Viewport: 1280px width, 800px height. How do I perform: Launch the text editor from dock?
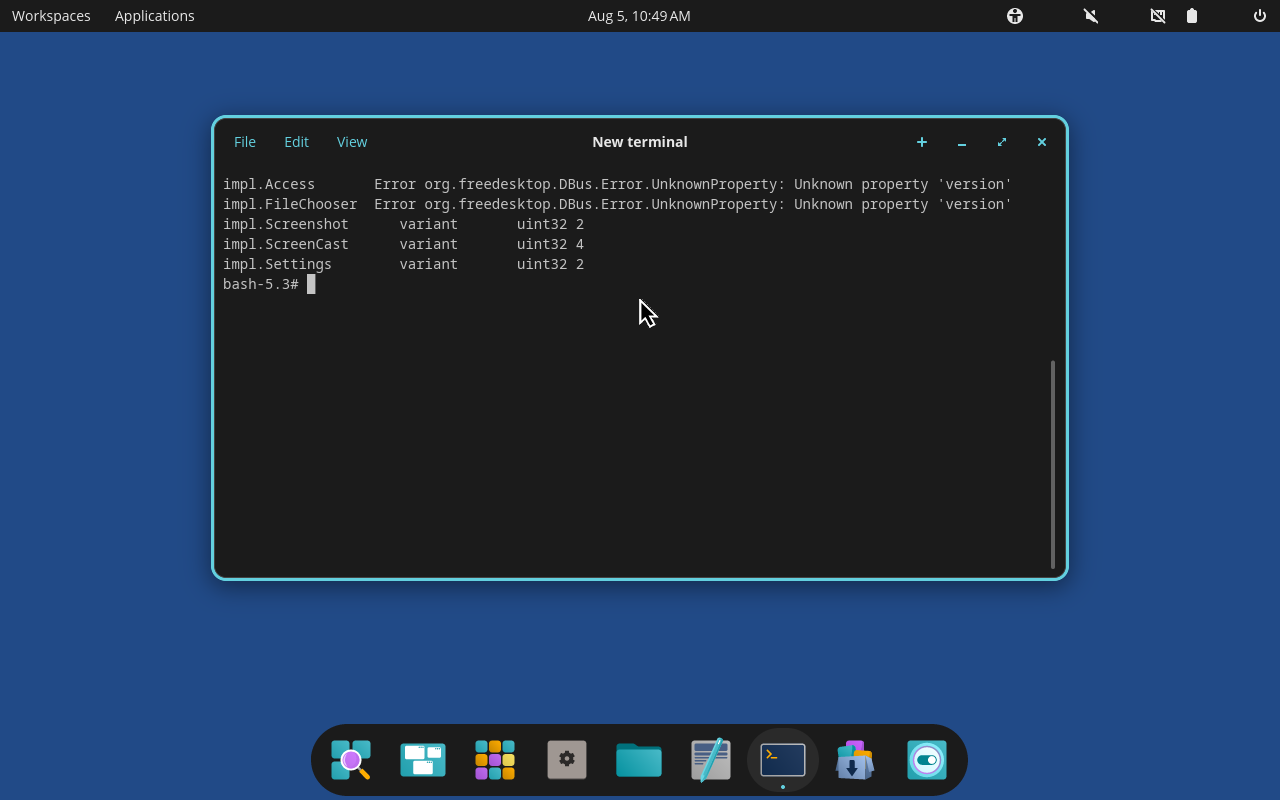(711, 760)
